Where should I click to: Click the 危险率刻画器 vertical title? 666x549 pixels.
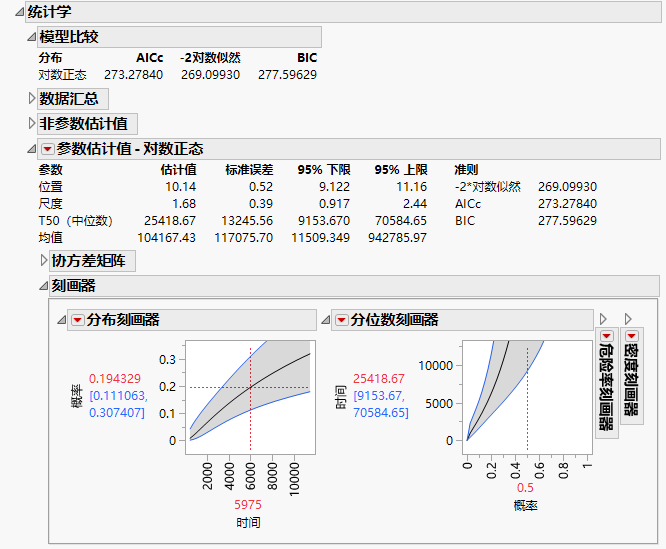click(x=607, y=386)
